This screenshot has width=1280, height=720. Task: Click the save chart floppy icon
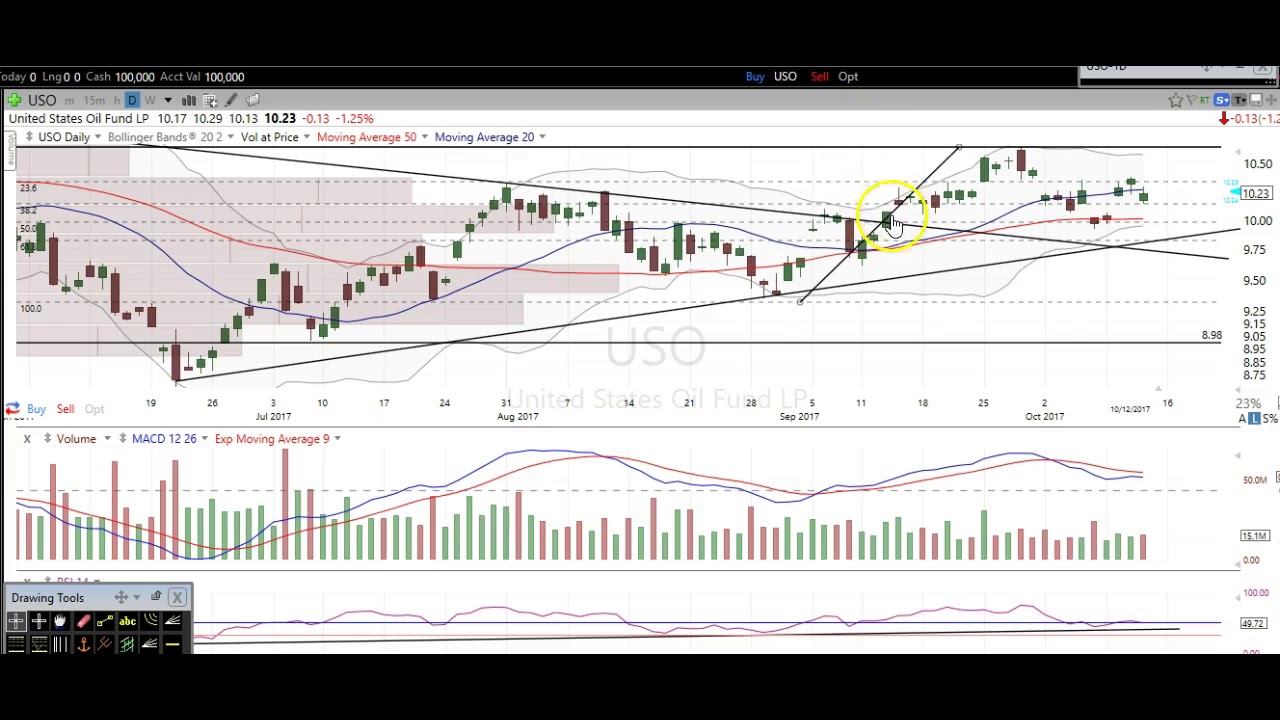(x=1256, y=100)
